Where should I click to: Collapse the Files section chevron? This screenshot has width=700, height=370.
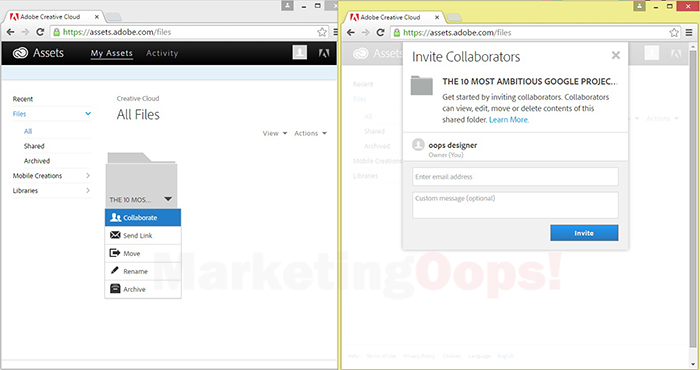pos(88,114)
